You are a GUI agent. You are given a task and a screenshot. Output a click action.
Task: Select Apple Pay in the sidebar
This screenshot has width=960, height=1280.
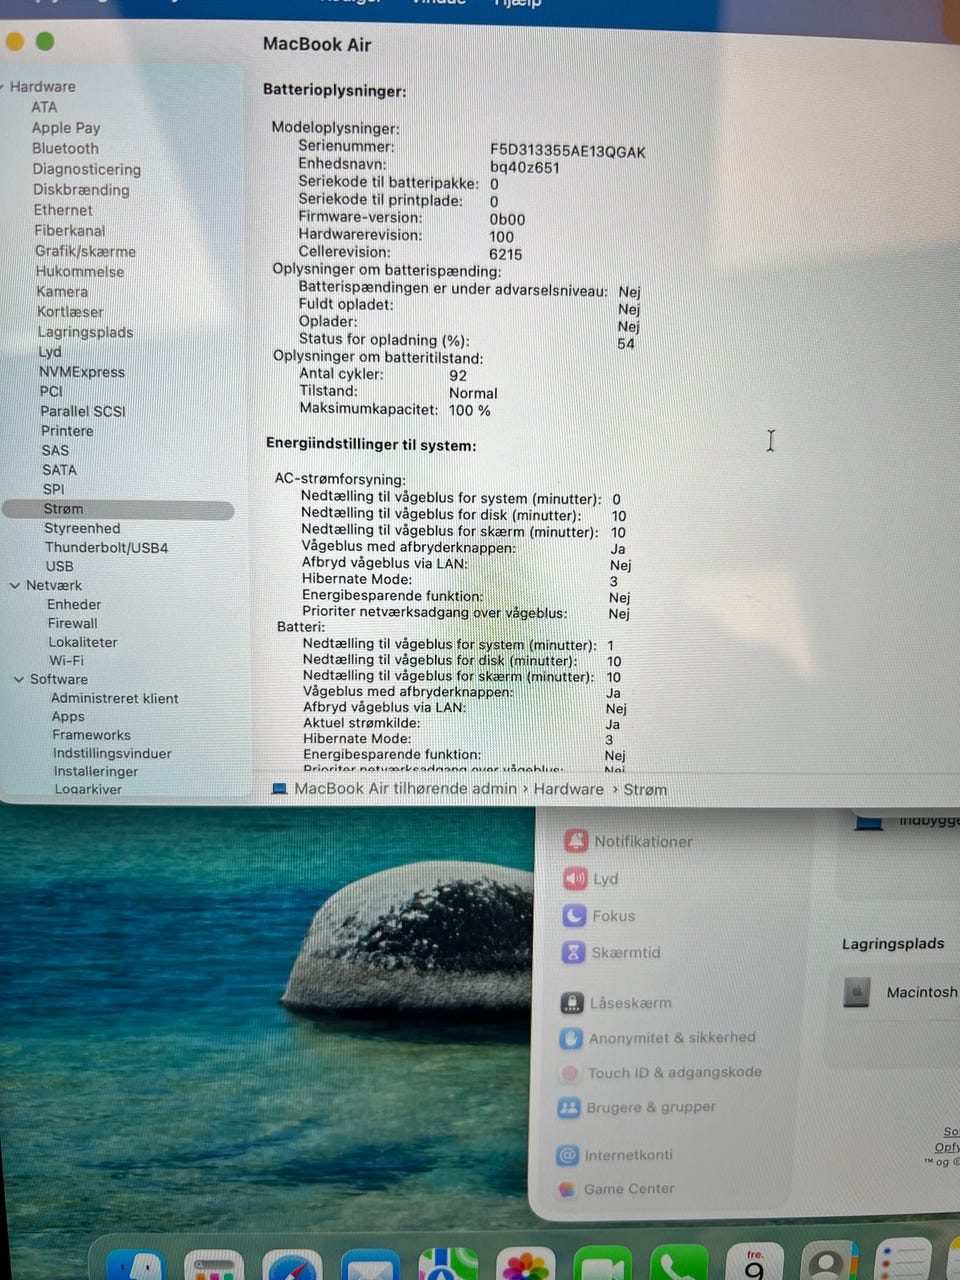click(x=66, y=128)
